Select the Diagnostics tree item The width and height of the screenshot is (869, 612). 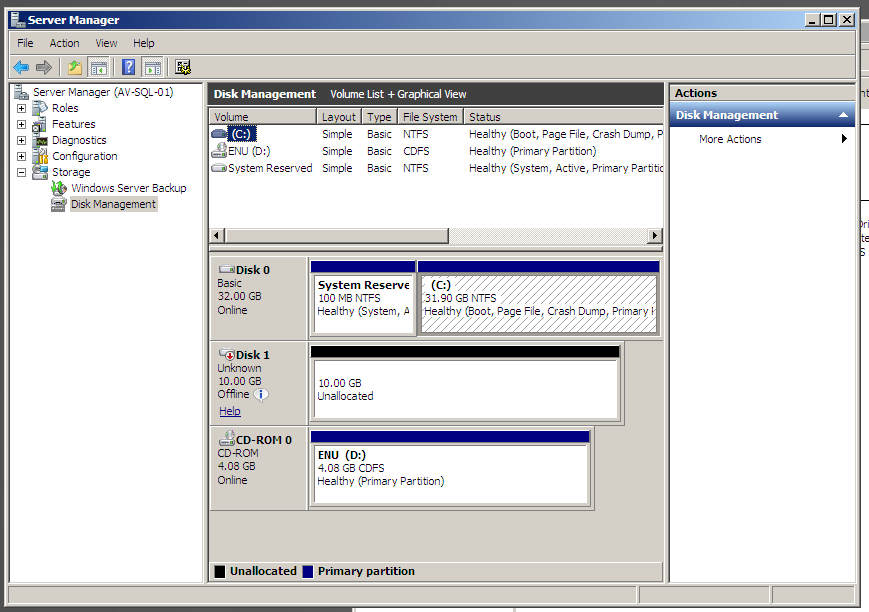tap(79, 140)
